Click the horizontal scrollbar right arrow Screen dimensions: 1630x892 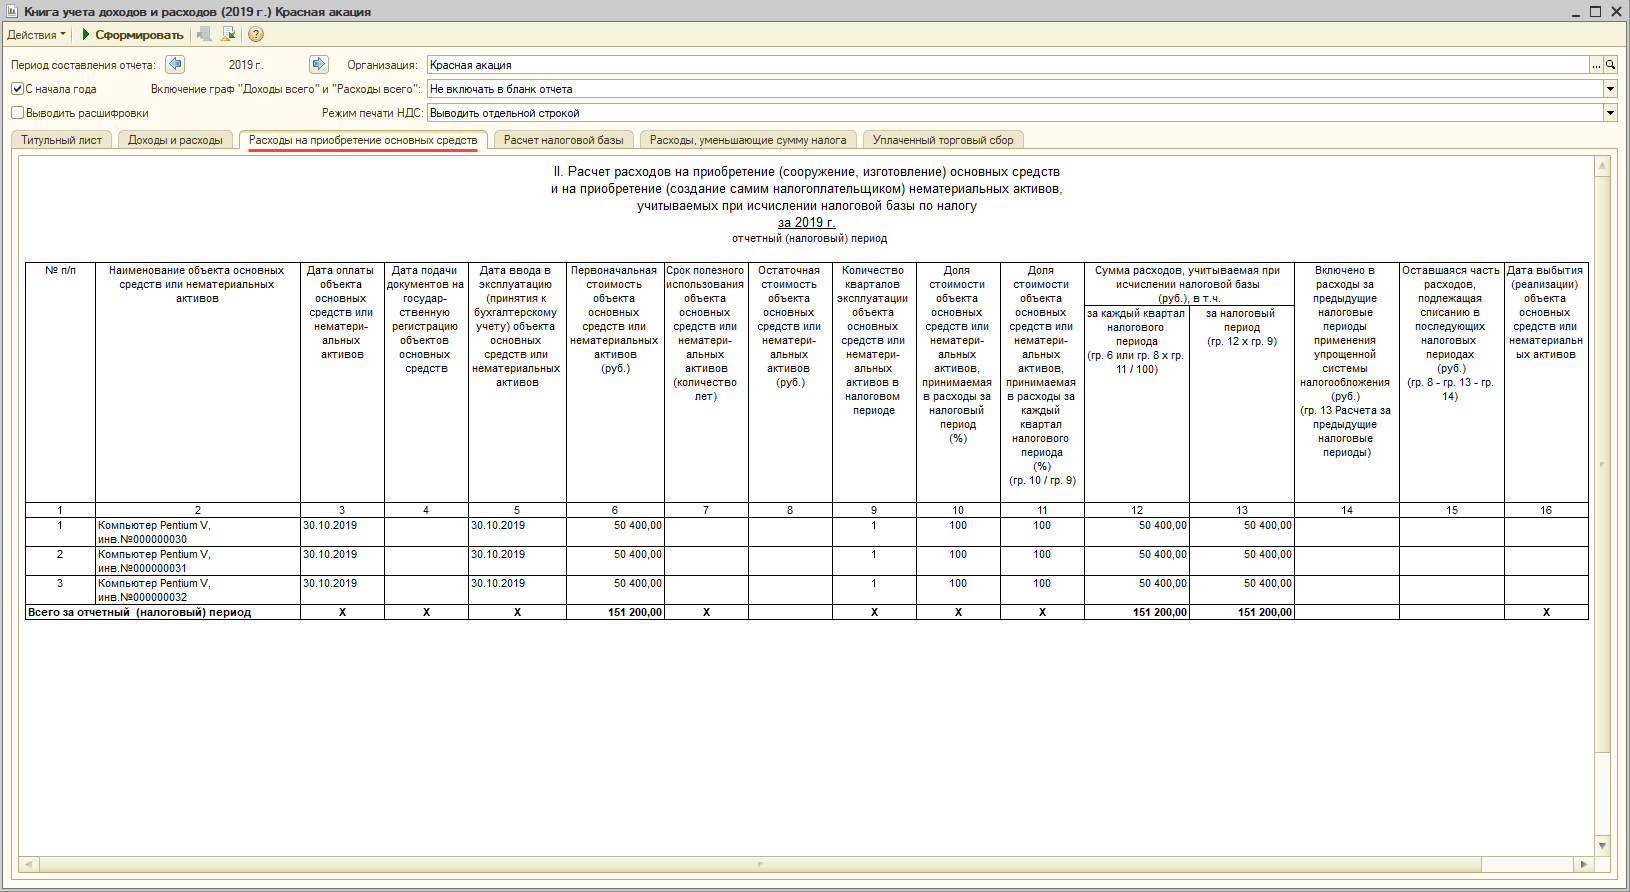point(1583,864)
